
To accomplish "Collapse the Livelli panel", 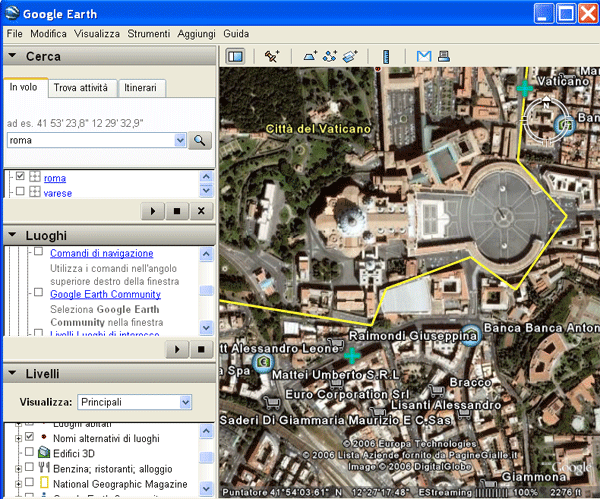I will [12, 373].
